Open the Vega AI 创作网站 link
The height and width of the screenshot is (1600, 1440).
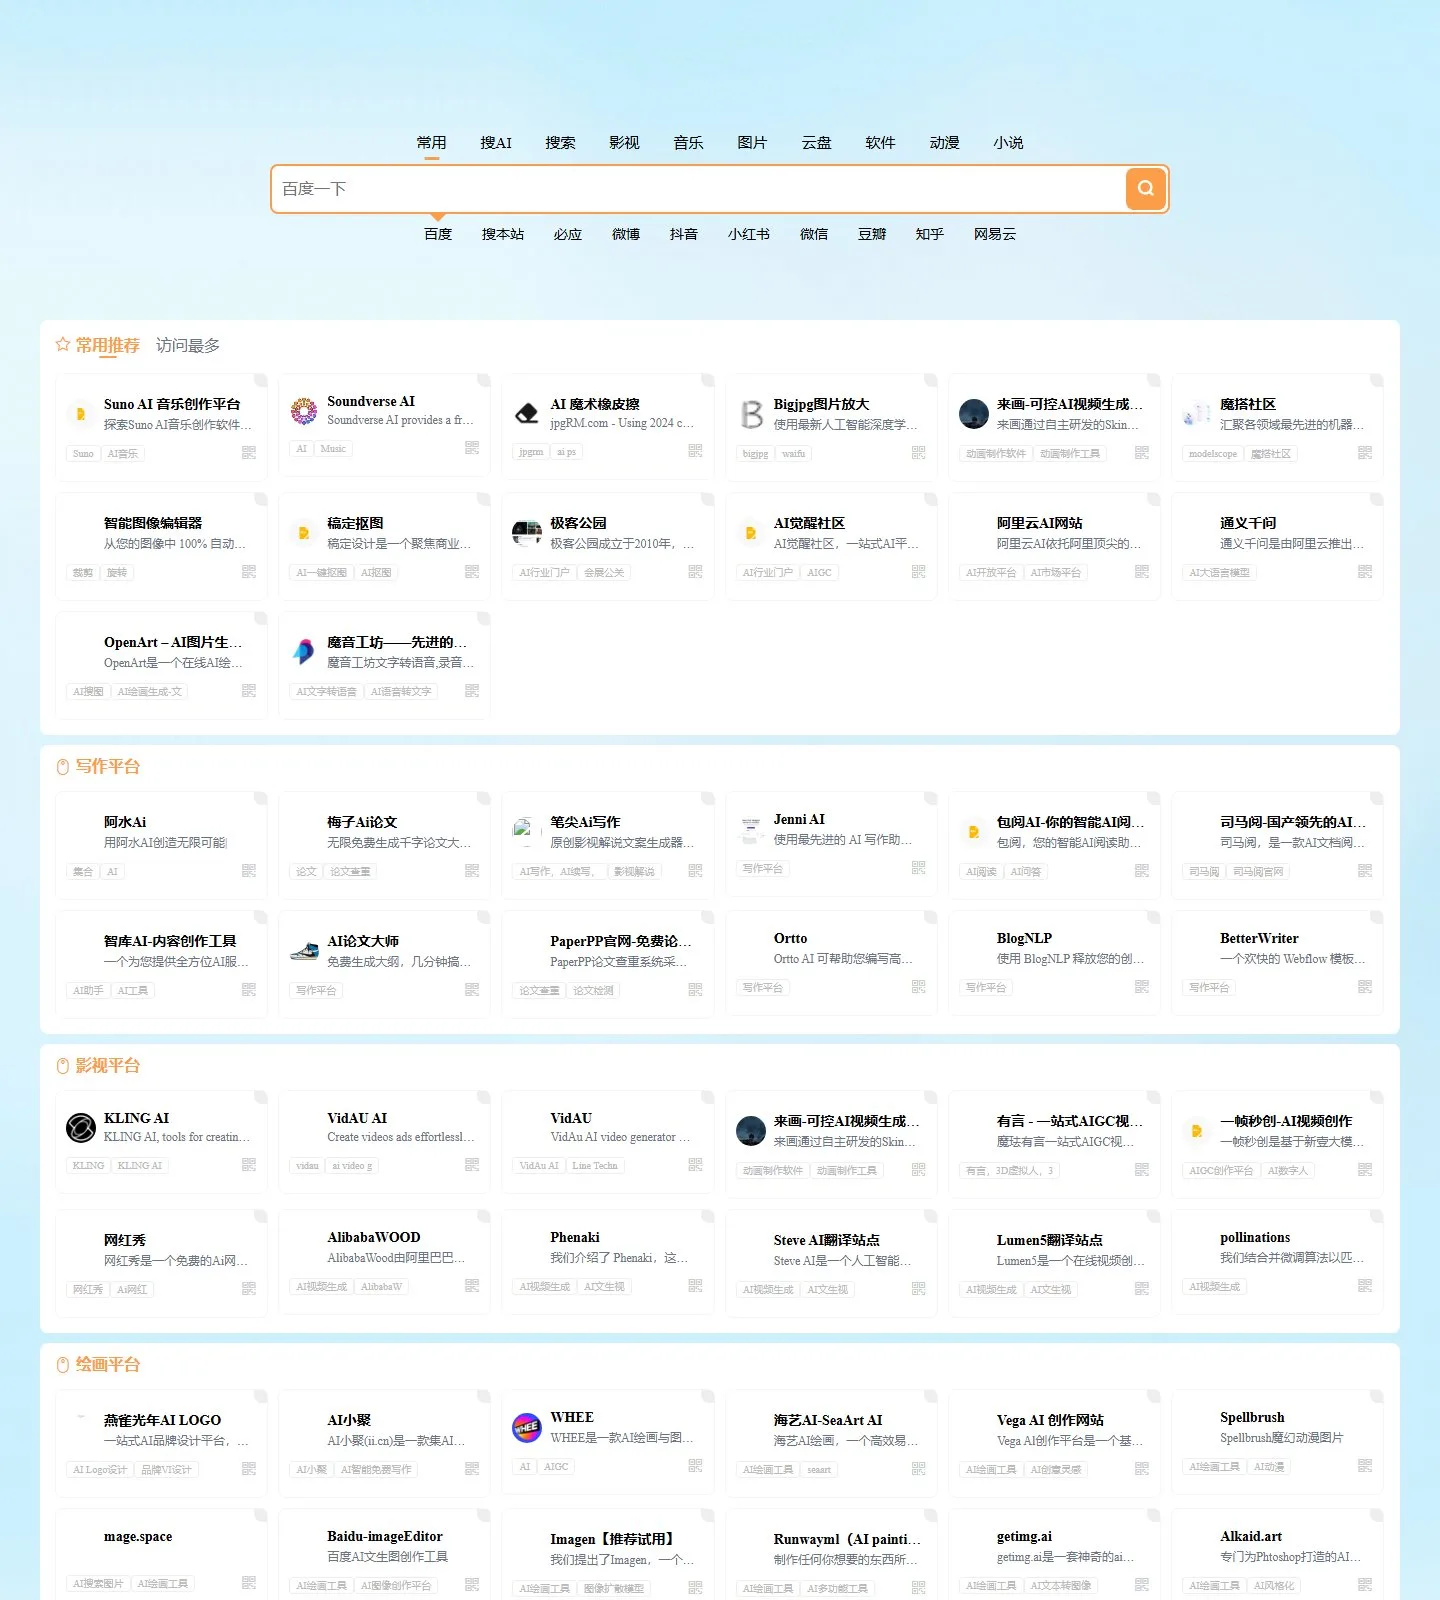(1050, 1420)
